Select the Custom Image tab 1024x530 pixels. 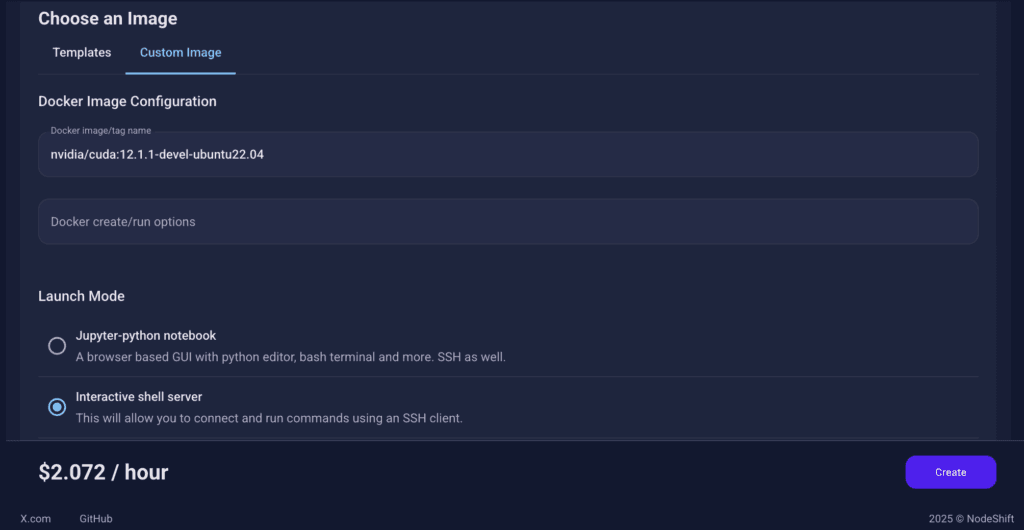pos(180,52)
